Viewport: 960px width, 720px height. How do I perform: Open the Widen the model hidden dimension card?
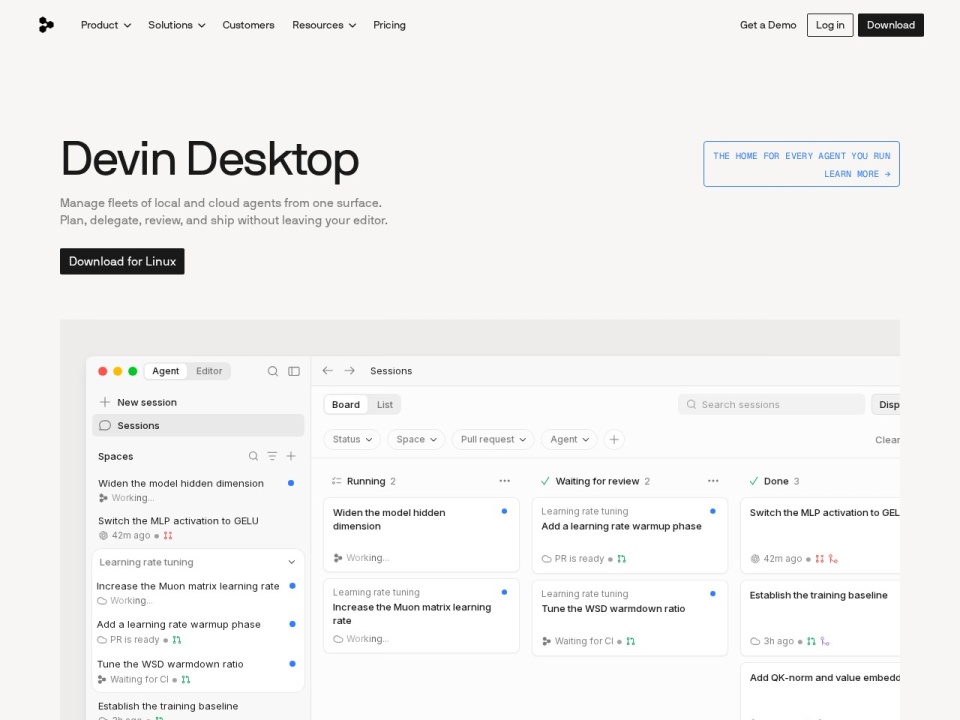421,535
